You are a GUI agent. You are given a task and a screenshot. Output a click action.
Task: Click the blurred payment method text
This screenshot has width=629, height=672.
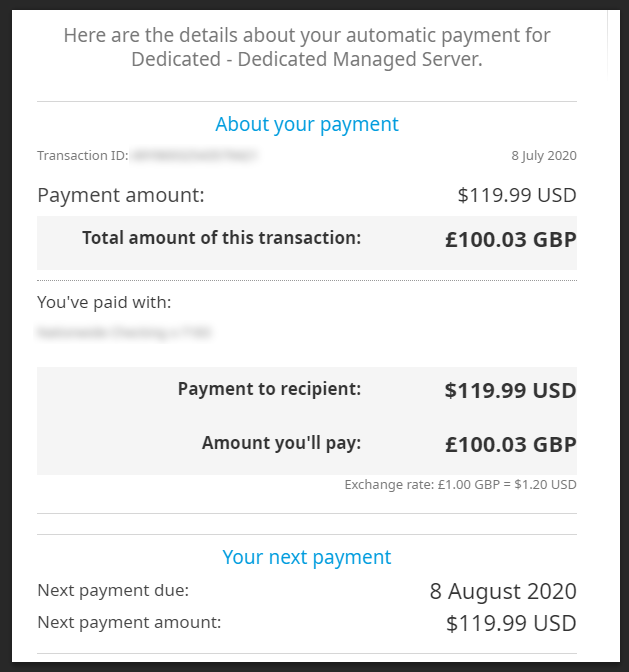coord(124,332)
